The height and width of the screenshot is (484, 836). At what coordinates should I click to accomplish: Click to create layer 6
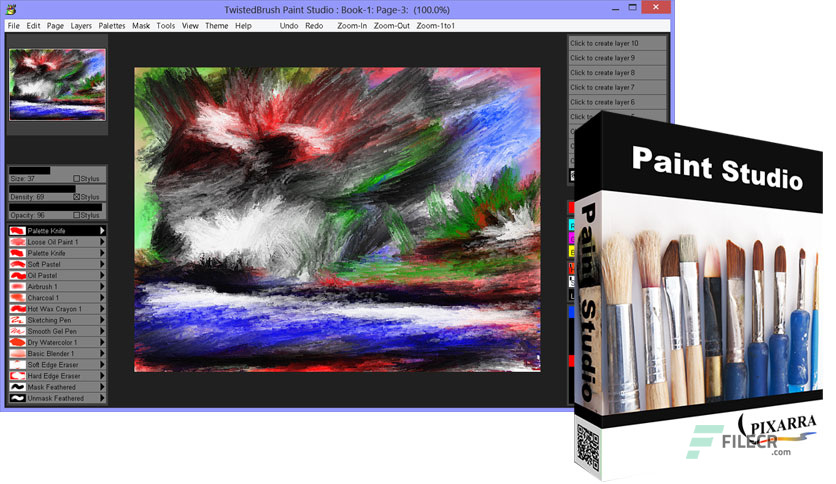coord(617,102)
